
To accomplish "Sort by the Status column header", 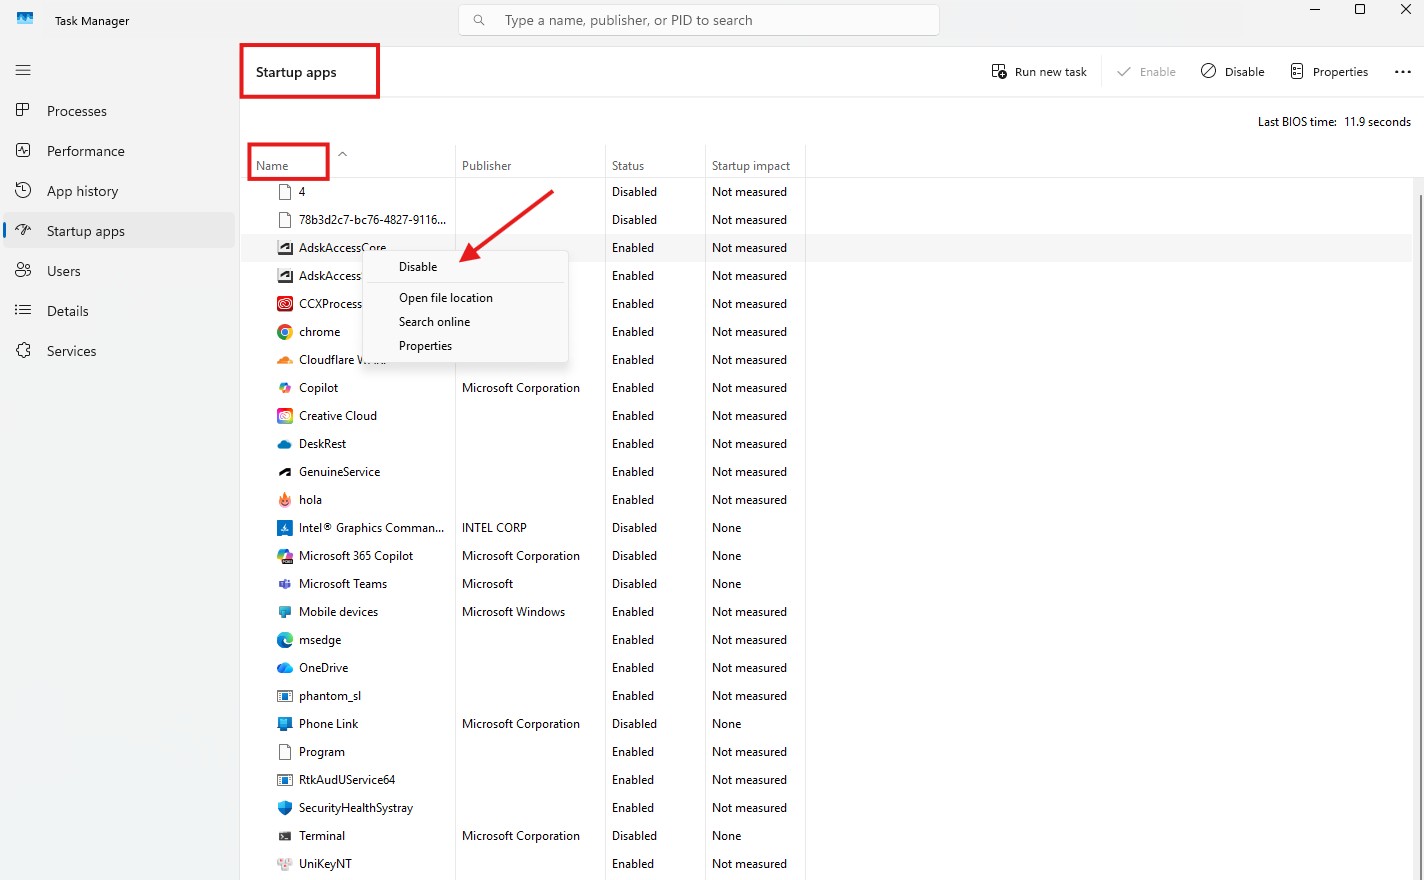I will coord(628,166).
